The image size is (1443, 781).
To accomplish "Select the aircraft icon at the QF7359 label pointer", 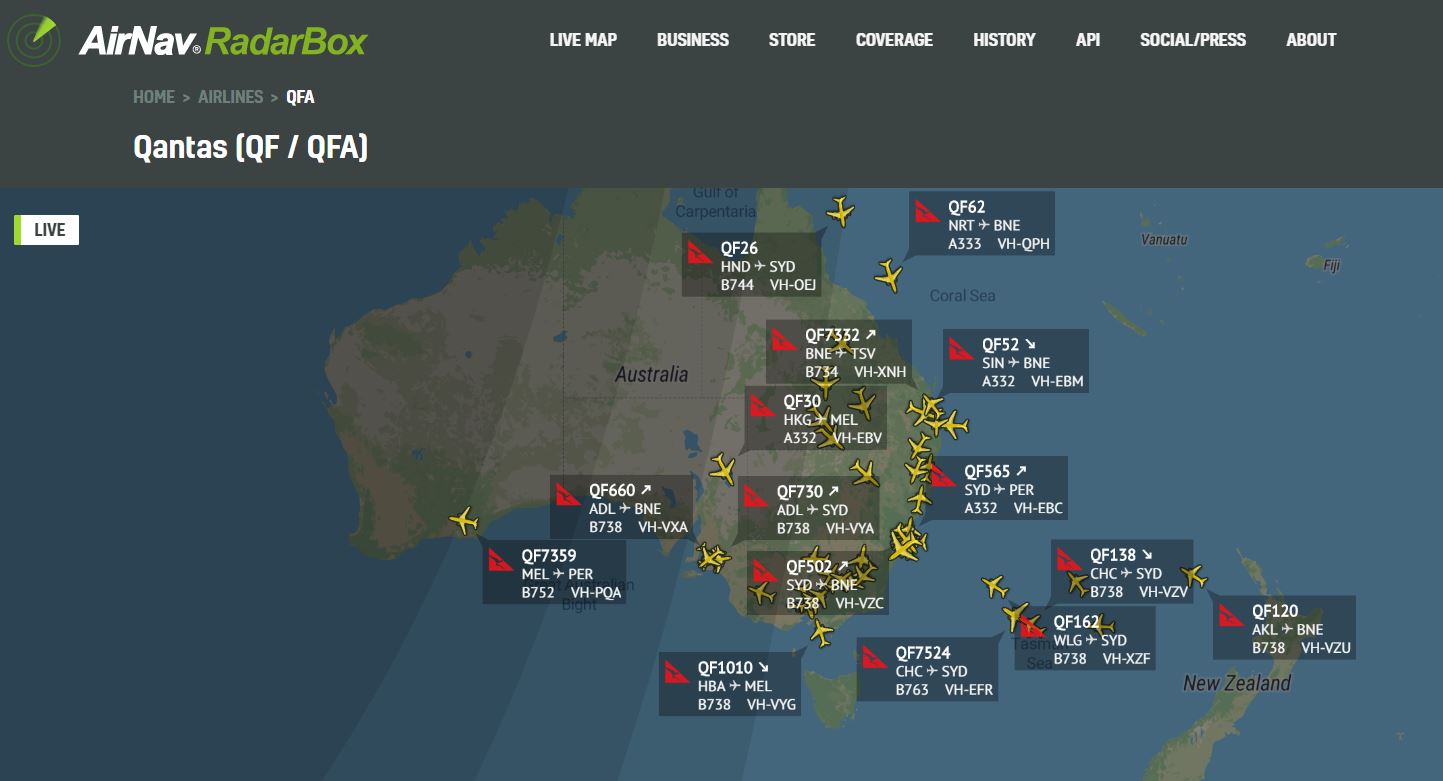I will click(464, 521).
